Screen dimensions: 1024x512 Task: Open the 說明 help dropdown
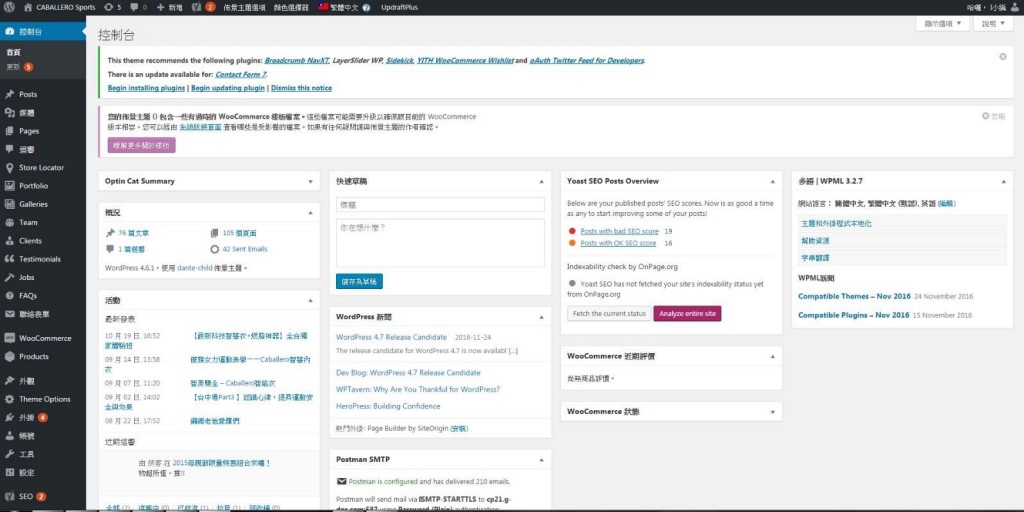tap(993, 24)
